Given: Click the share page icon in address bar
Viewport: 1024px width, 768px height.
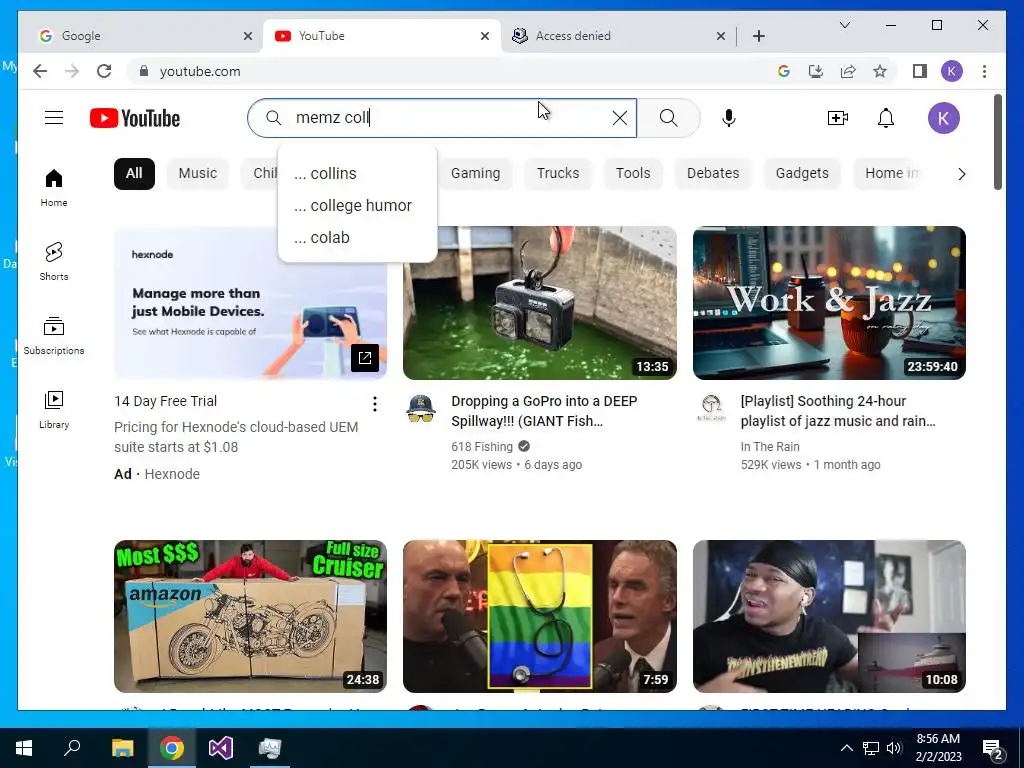Looking at the screenshot, I should [848, 71].
